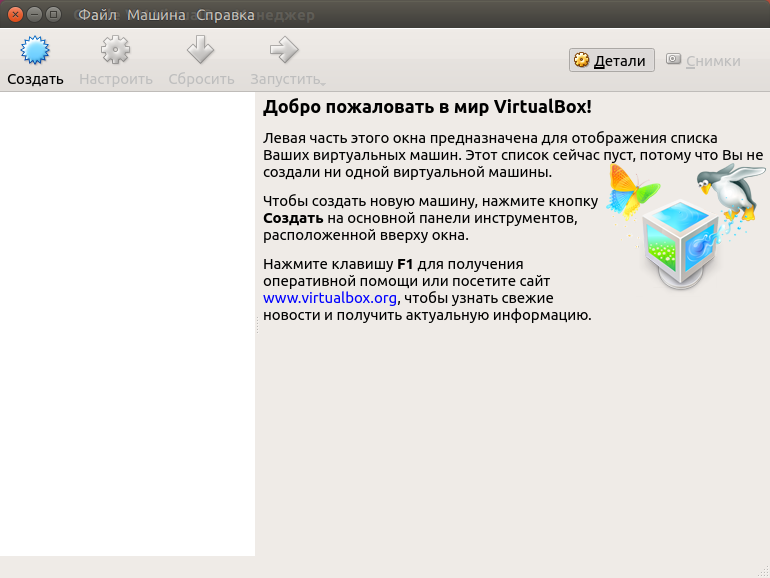Close the VirtualBox window
Viewport: 770px width, 578px height.
pos(15,14)
